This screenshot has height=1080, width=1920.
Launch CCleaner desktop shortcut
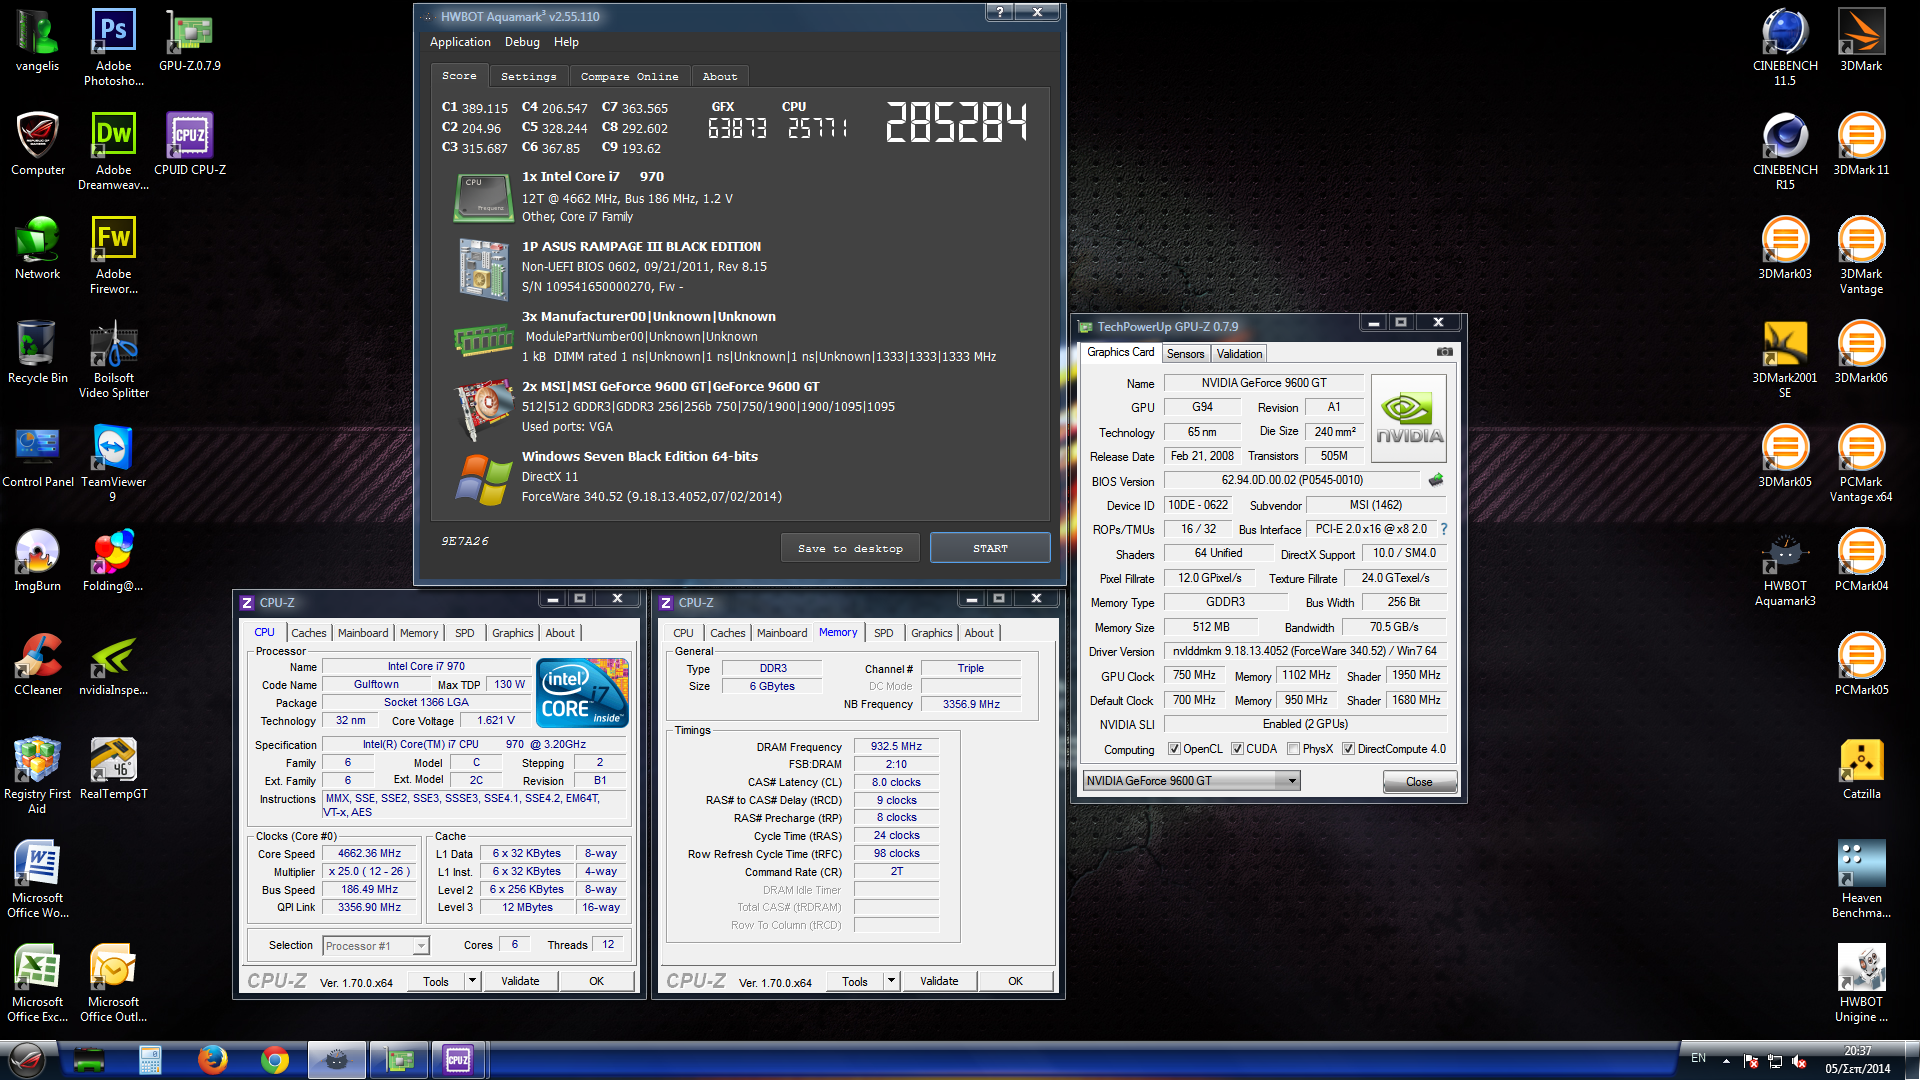point(38,665)
